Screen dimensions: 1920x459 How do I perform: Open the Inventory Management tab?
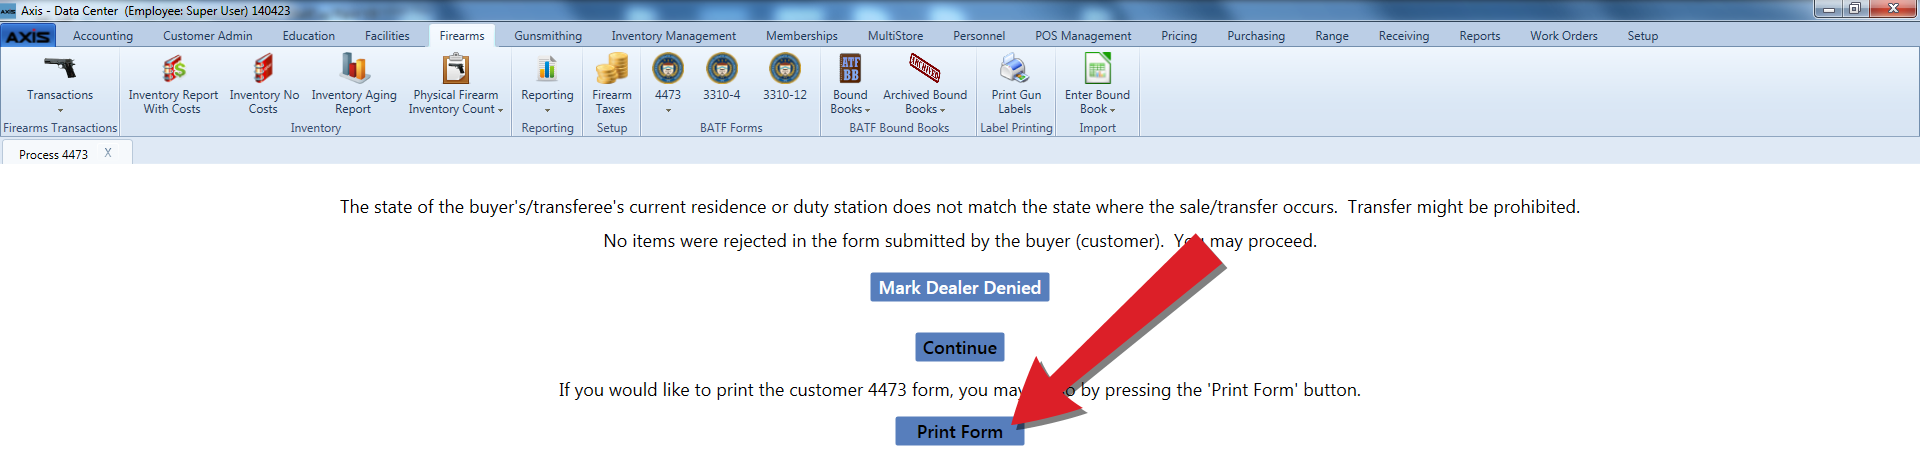pos(674,36)
